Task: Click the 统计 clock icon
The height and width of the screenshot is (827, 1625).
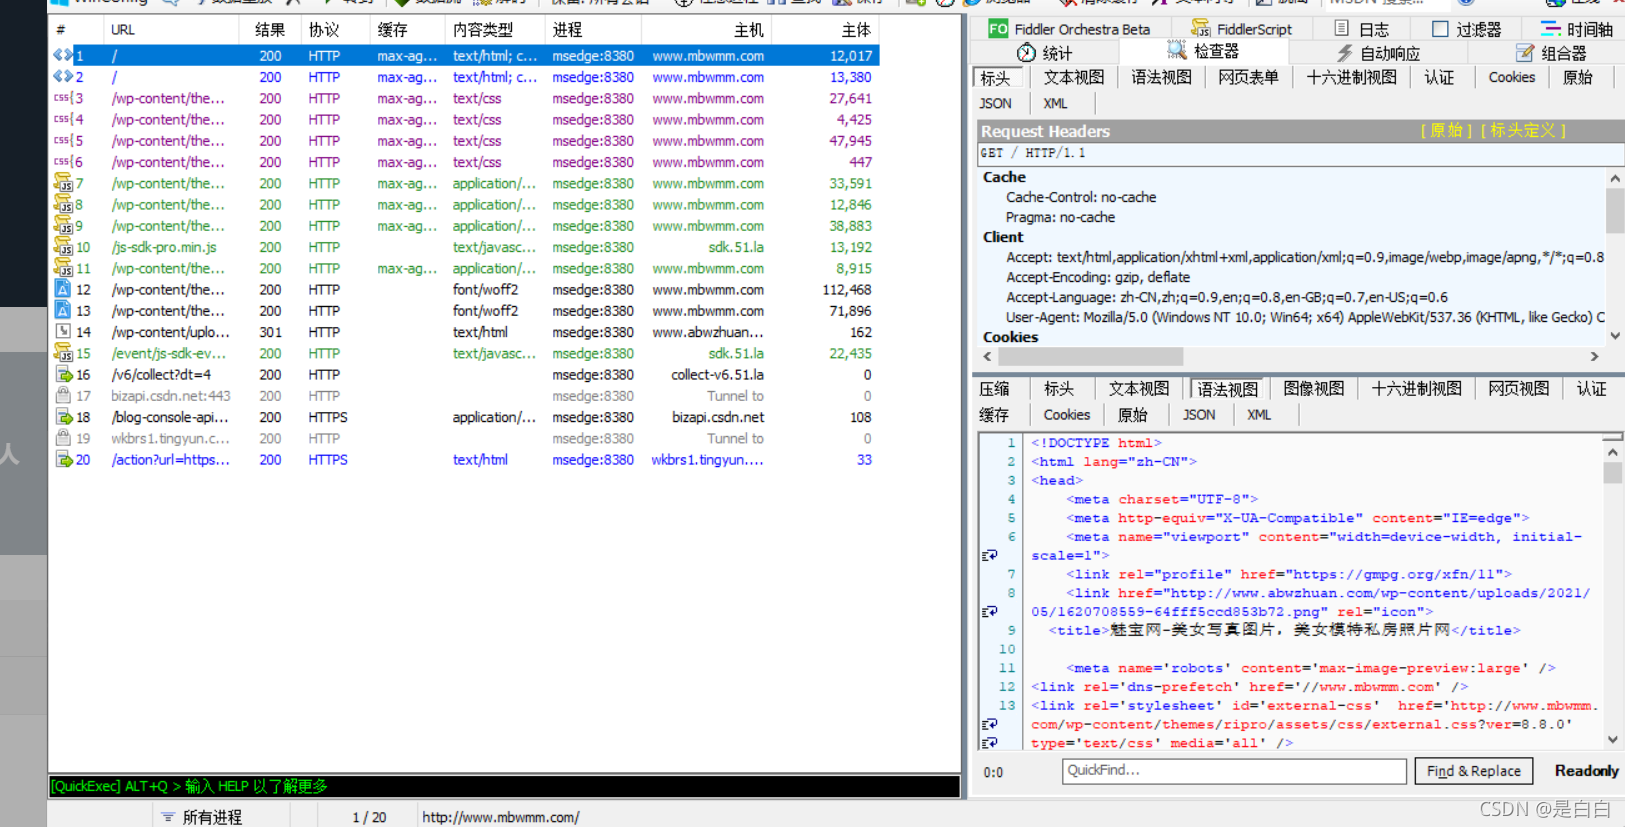Action: click(x=1026, y=52)
